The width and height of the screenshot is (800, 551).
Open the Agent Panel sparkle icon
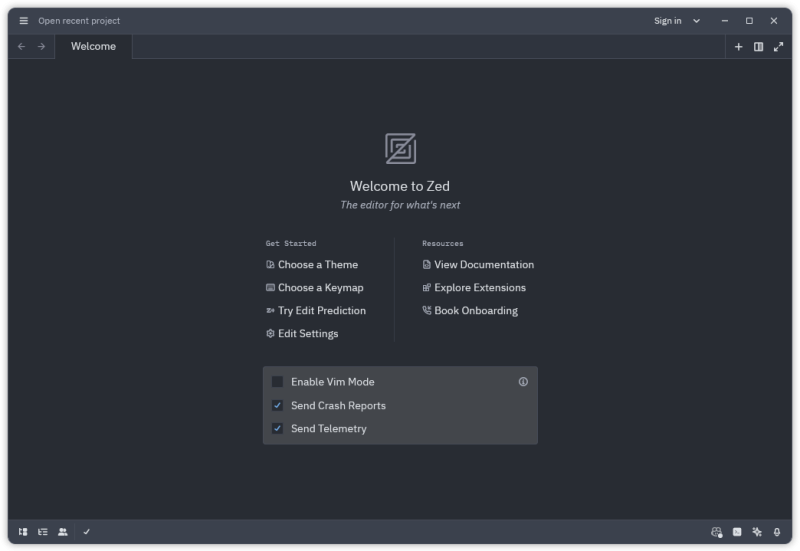pos(757,532)
